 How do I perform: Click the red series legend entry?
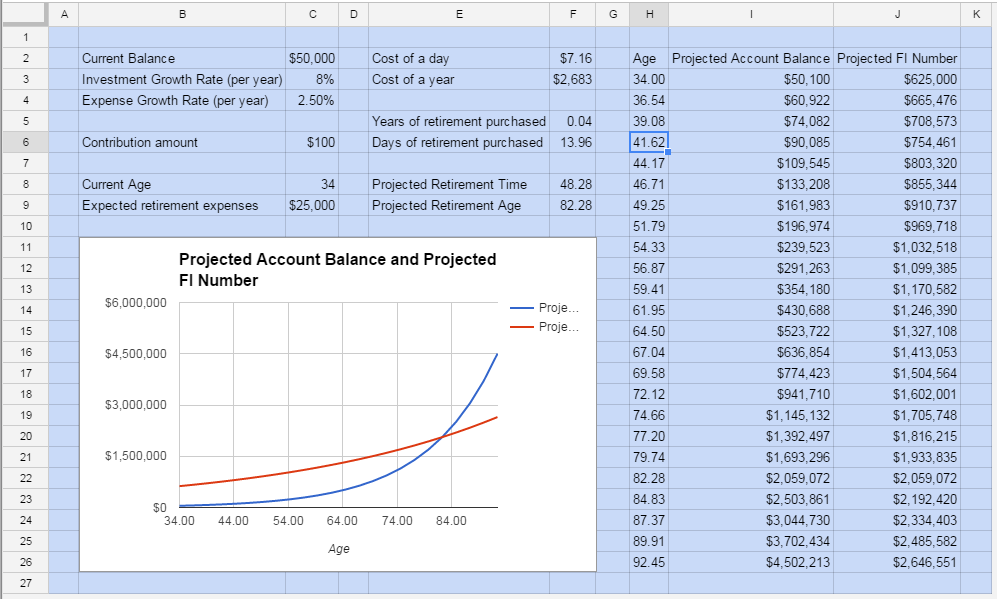pyautogui.click(x=545, y=327)
